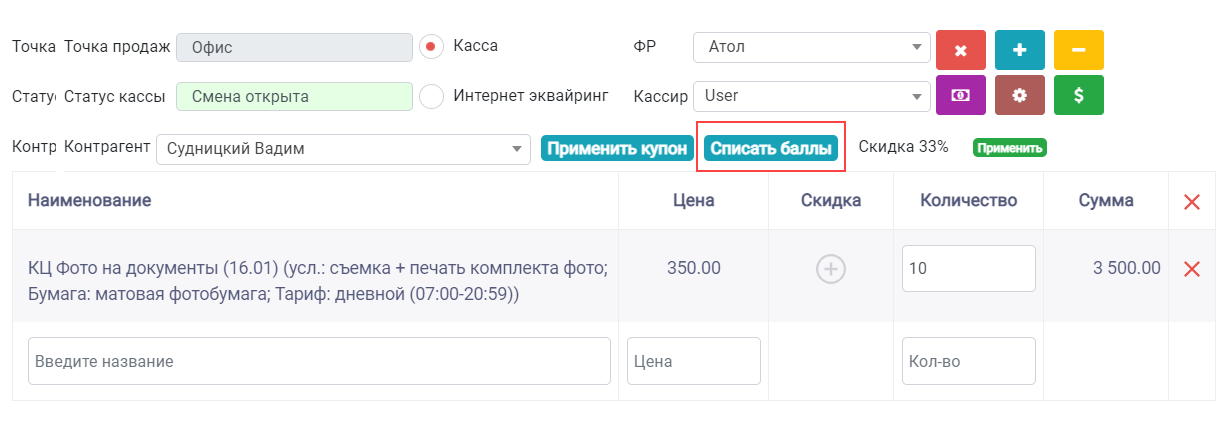The width and height of the screenshot is (1229, 436).
Task: Click the red X in the table header
Action: (1192, 201)
